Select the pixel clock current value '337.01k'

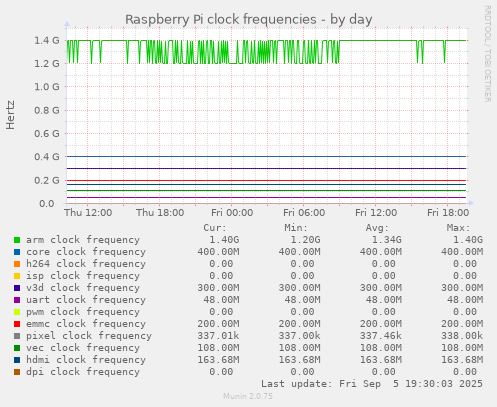(218, 336)
